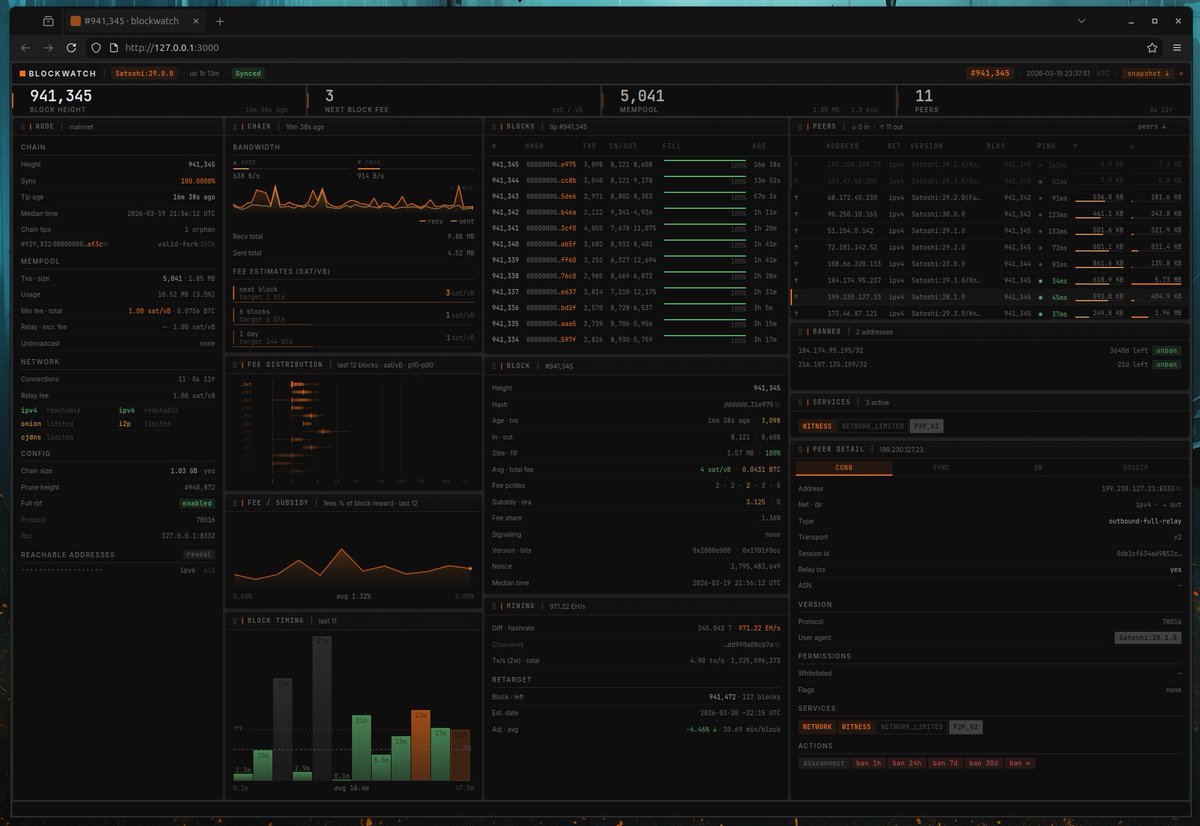Screen dimensions: 1200x826
Task: Select the CONN peer detail tab
Action: (x=844, y=467)
